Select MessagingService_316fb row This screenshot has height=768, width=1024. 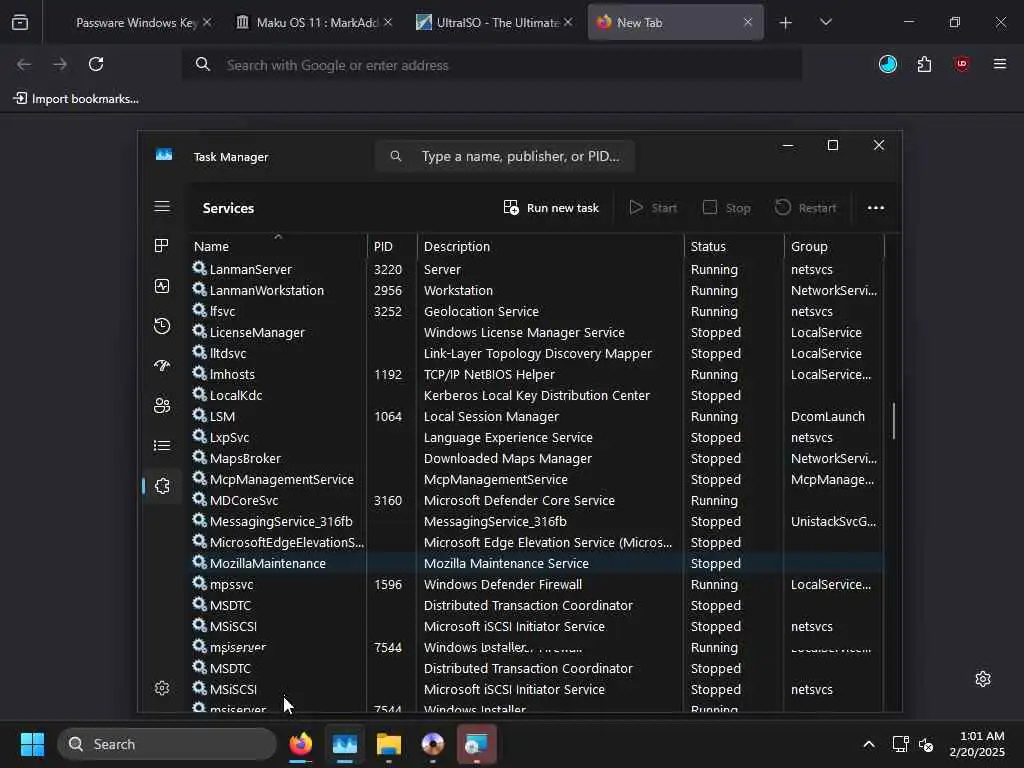pos(536,521)
